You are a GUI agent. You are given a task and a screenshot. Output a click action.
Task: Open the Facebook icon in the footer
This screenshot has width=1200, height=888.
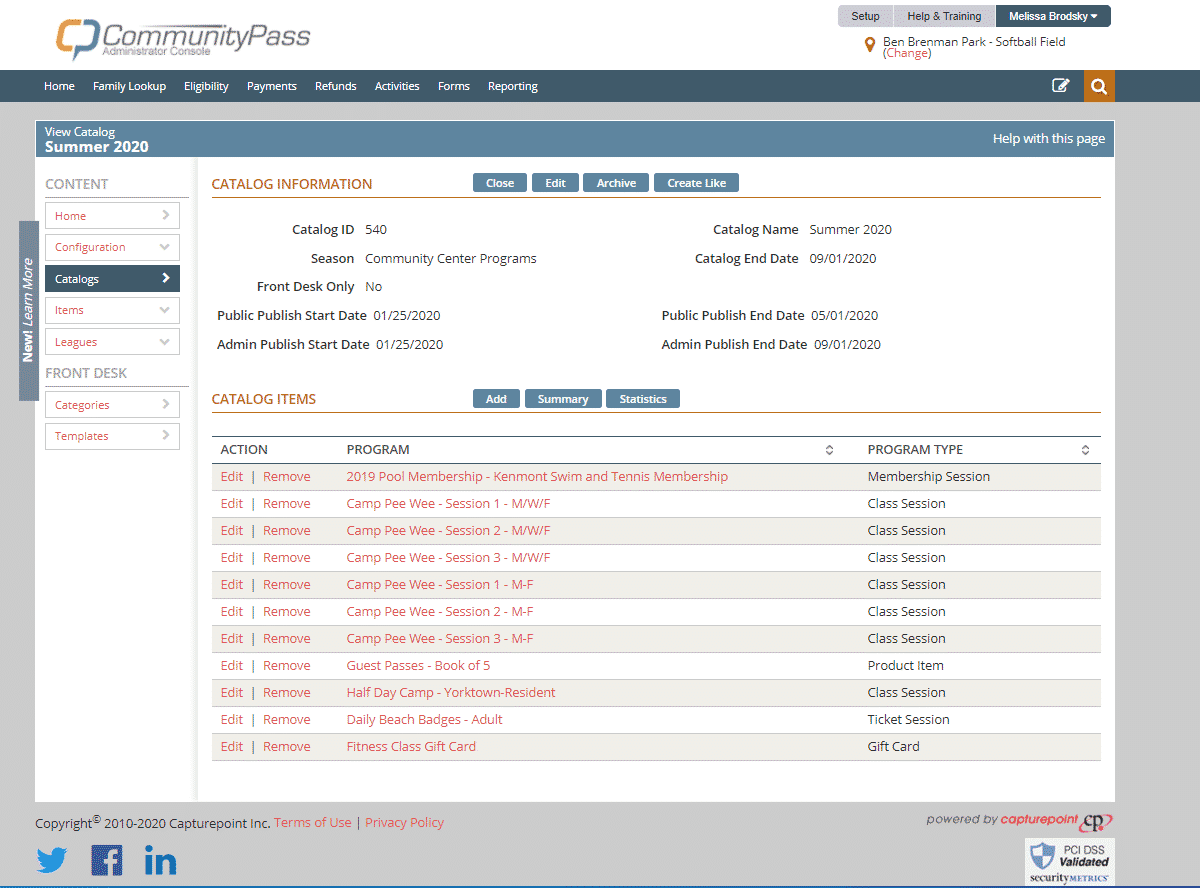pos(106,859)
